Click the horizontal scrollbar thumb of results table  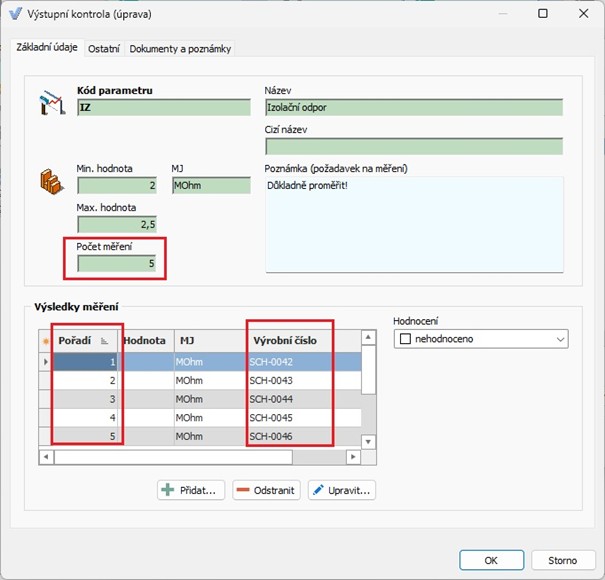point(173,457)
